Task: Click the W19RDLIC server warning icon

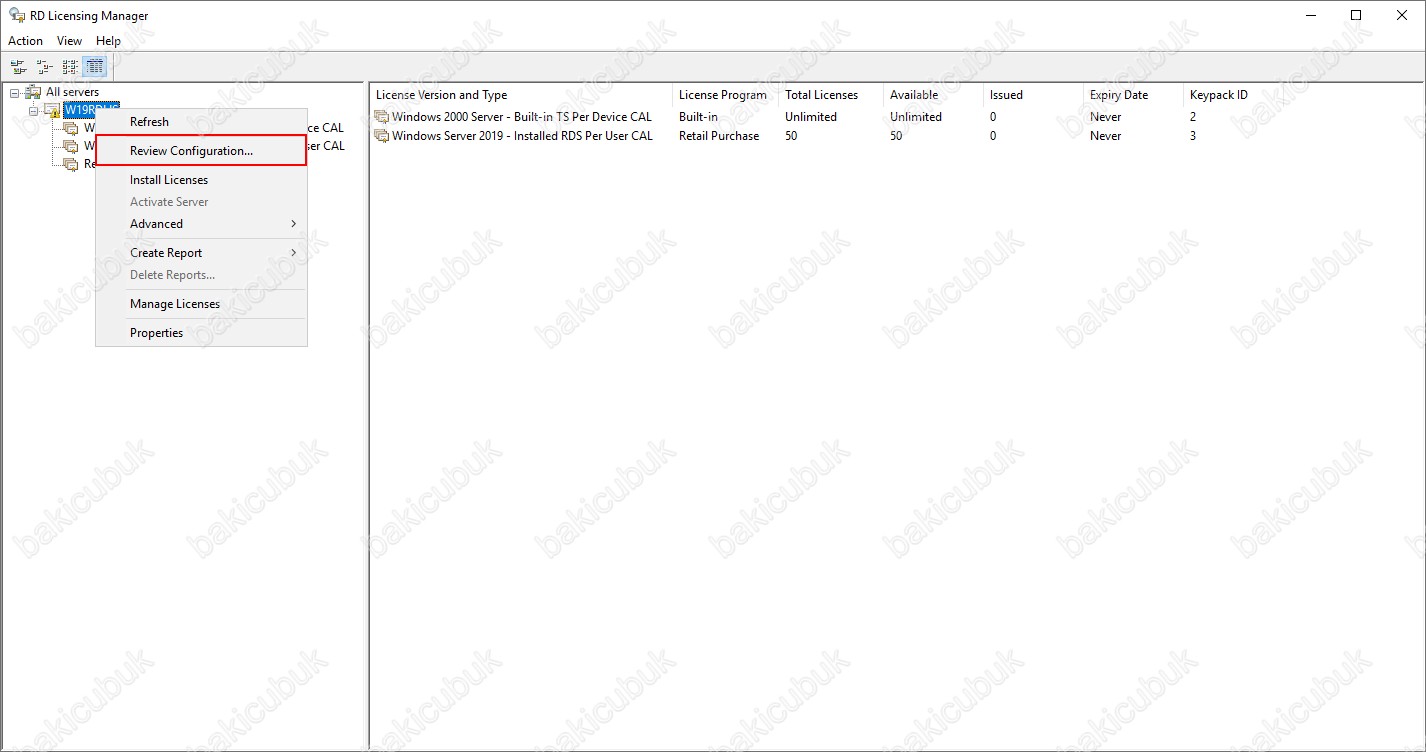Action: tap(52, 110)
